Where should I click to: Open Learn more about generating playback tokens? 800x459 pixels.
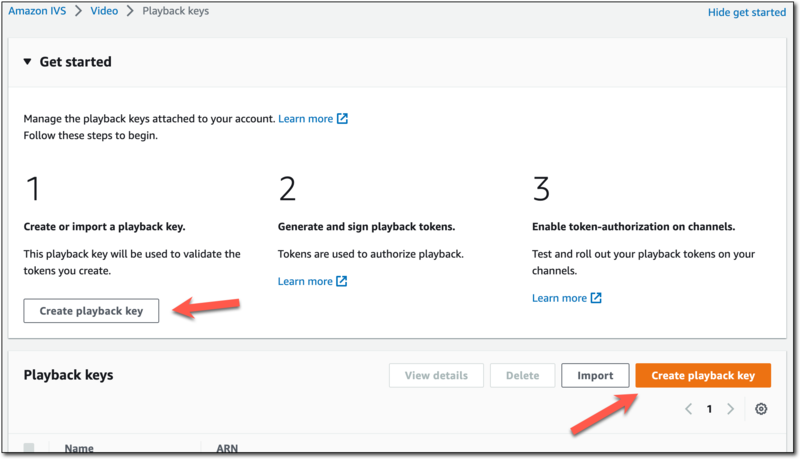click(x=305, y=281)
